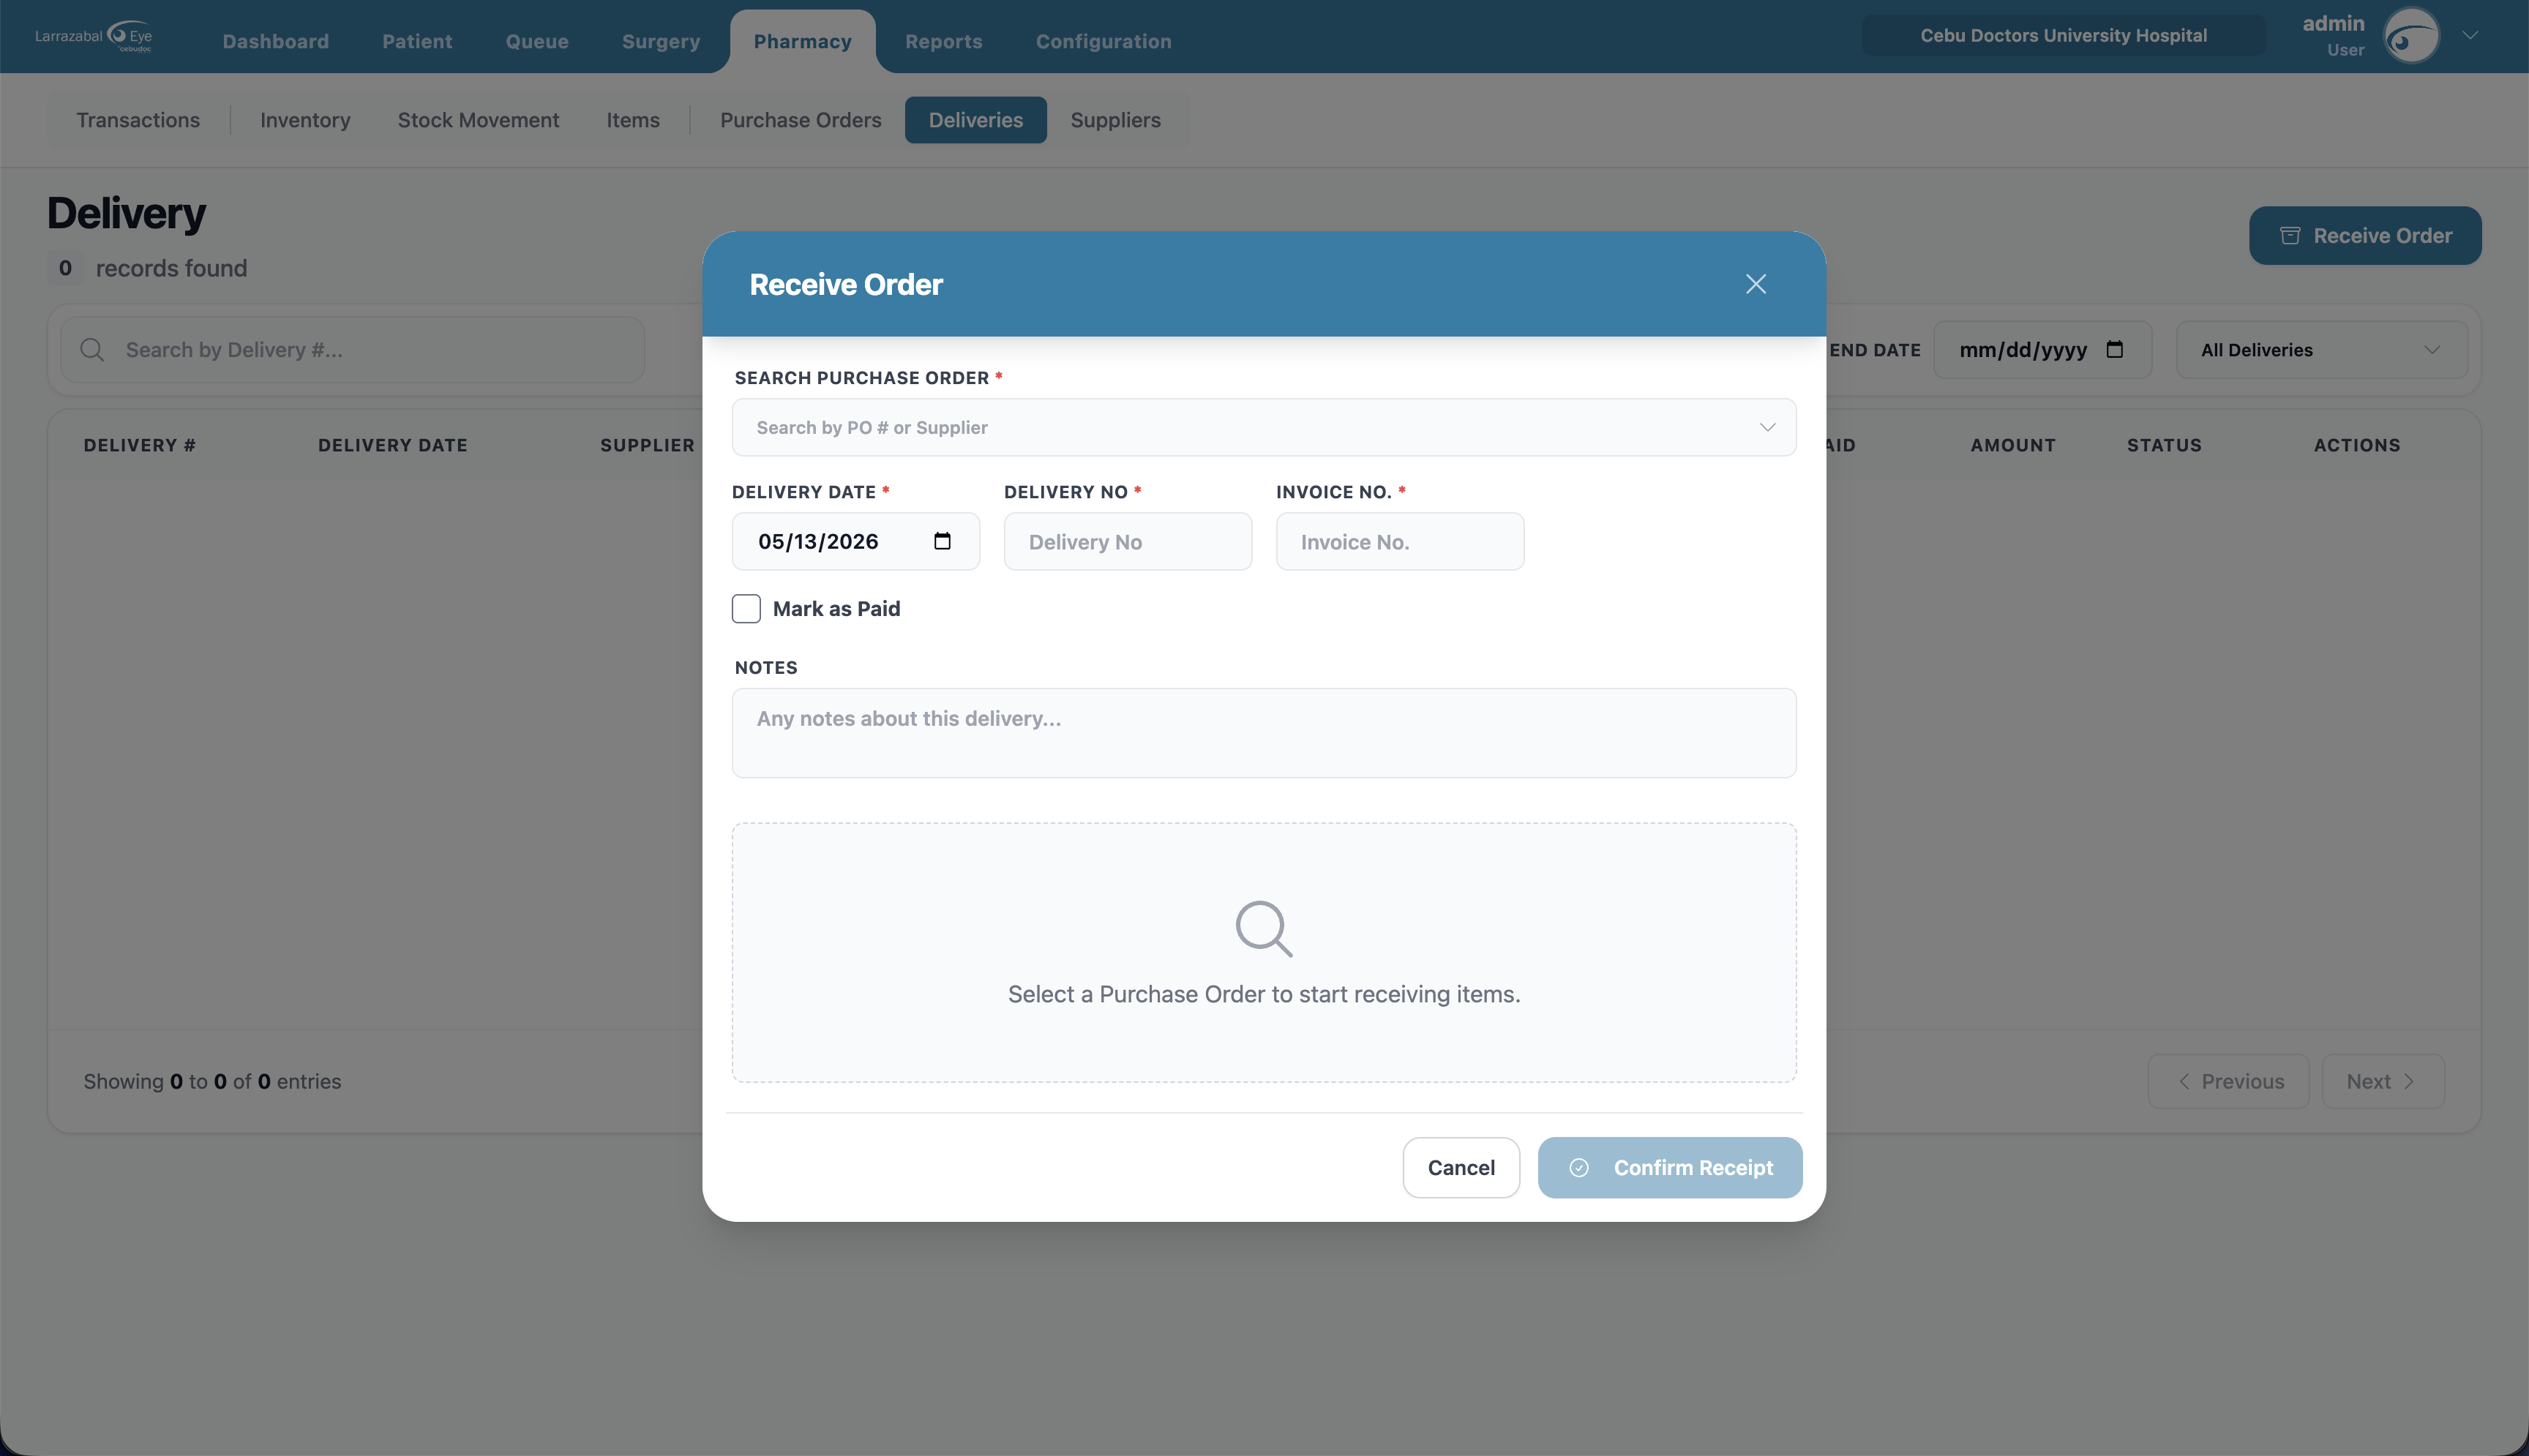Screen dimensions: 2529x1456
Task: Expand the Search Purchase Order dropdown arrow
Action: [x=1767, y=427]
